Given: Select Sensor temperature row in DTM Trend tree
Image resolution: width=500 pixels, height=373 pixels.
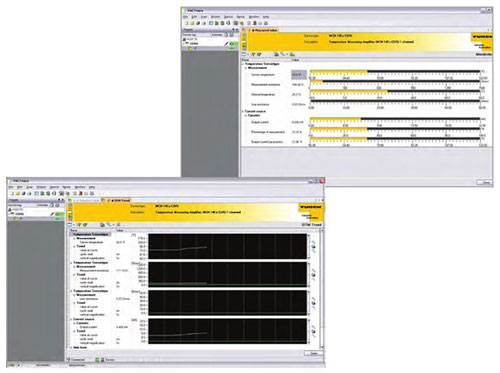Looking at the screenshot, I should (91, 242).
